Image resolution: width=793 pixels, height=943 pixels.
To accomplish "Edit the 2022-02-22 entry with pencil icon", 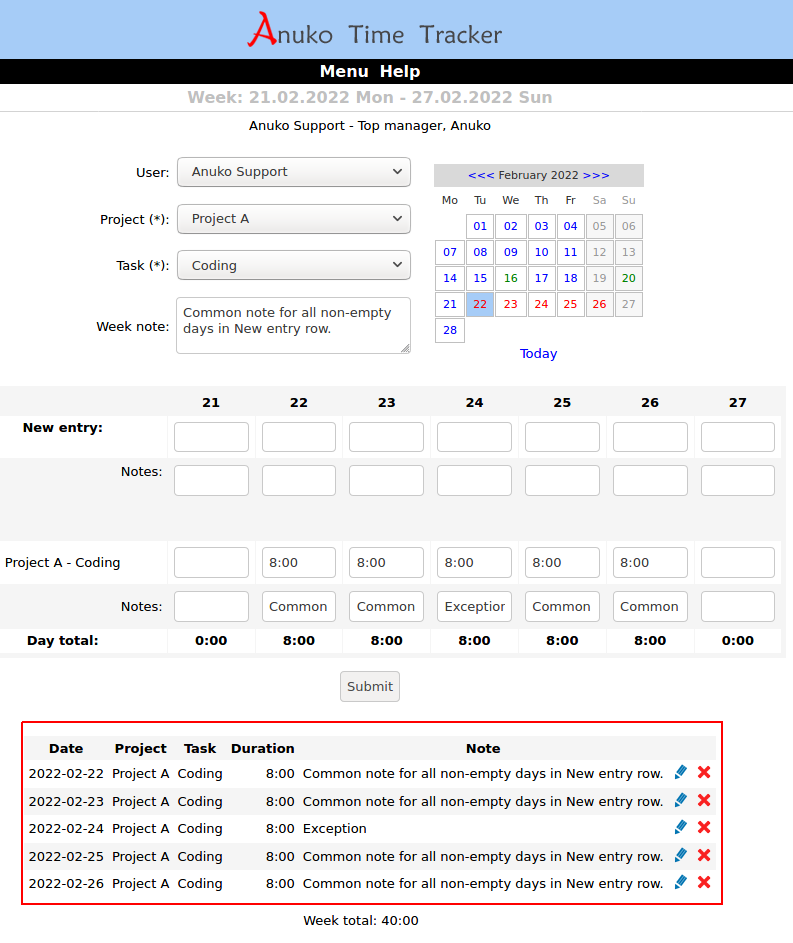I will 681,773.
